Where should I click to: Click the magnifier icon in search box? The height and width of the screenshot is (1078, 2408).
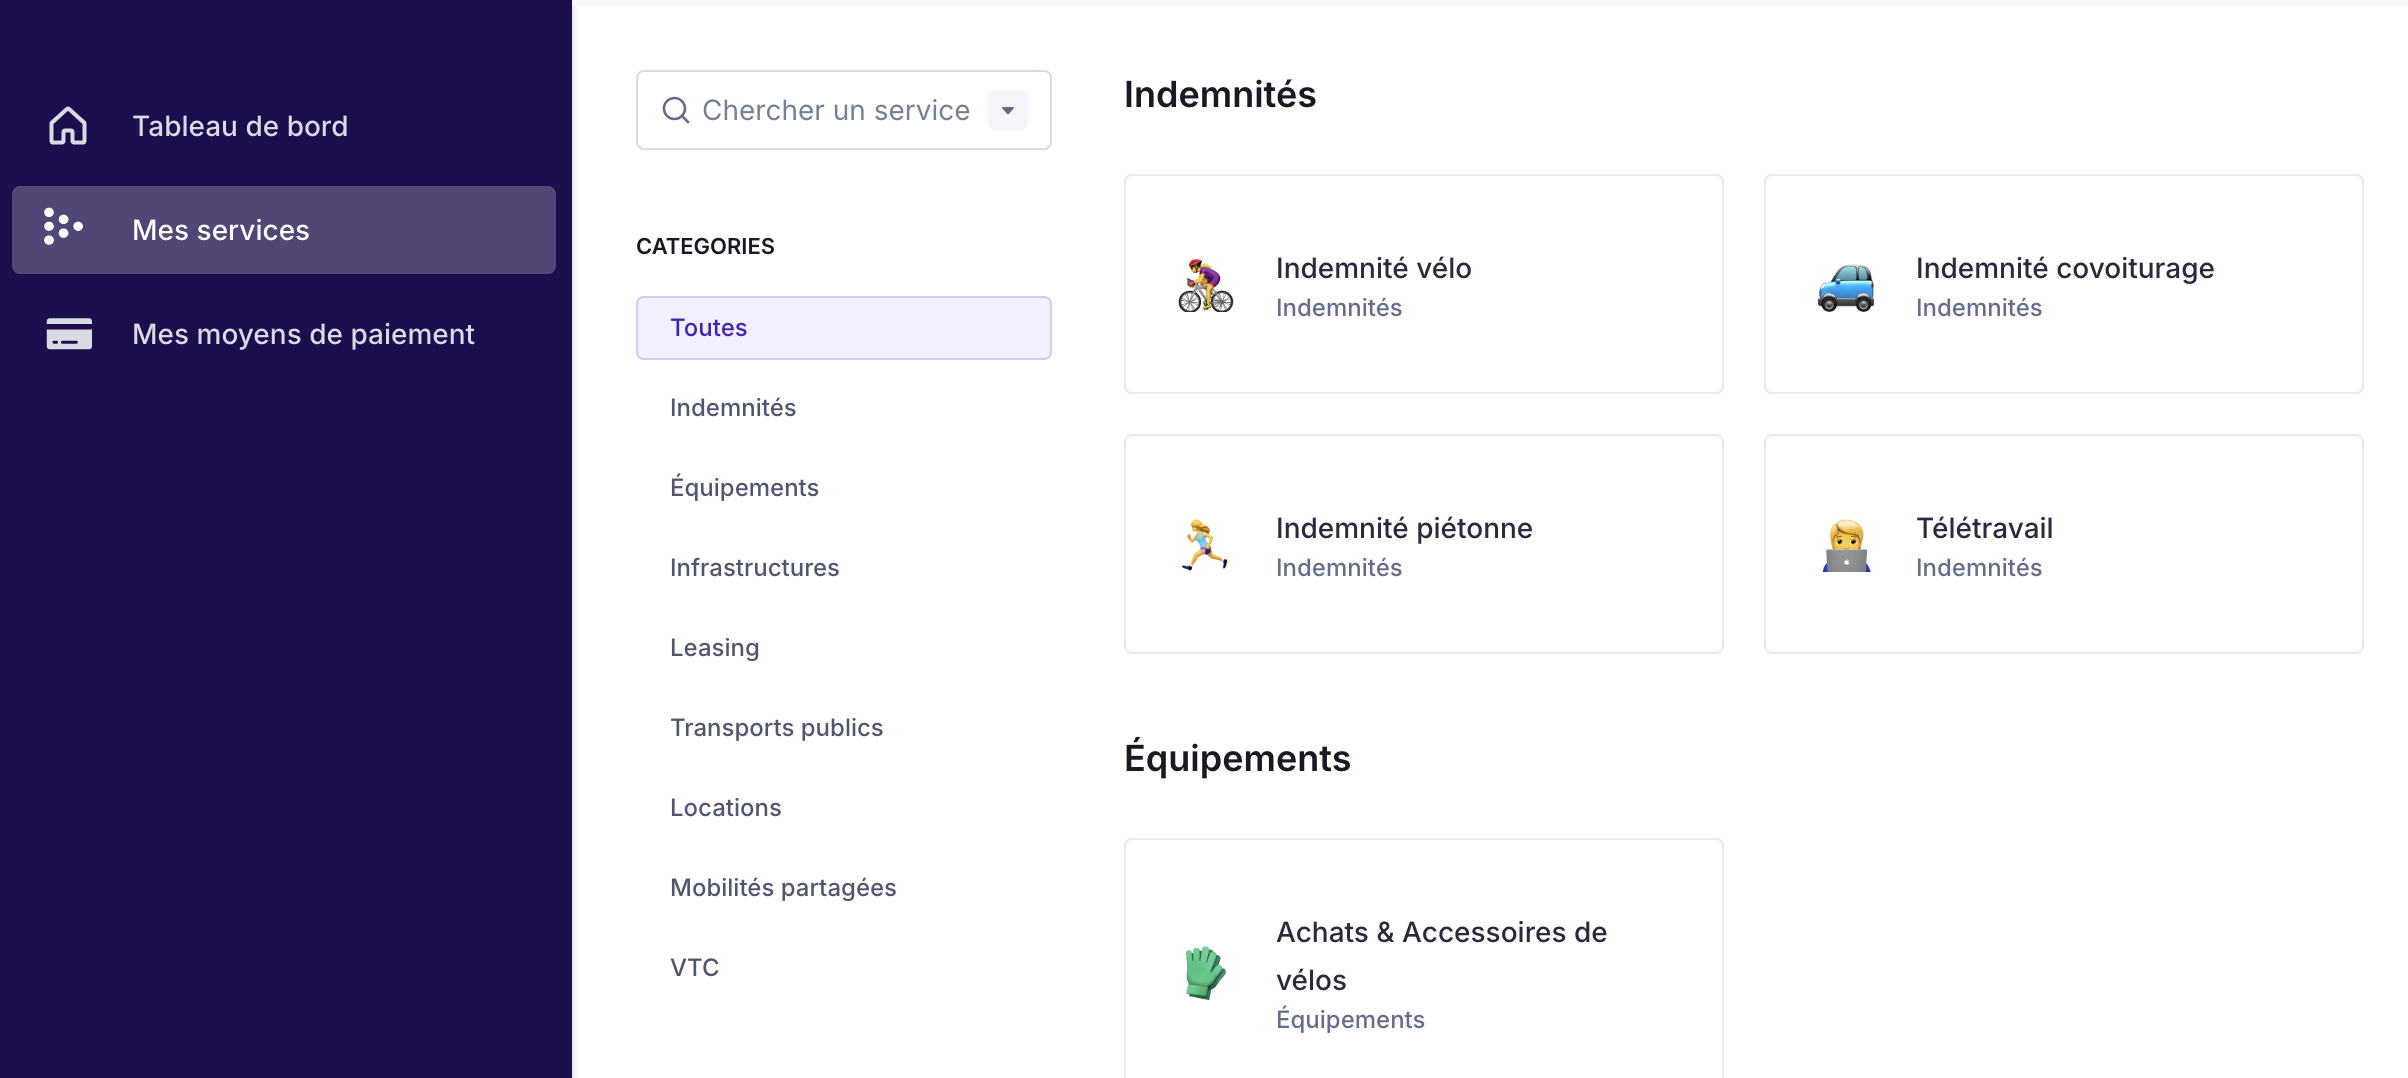click(676, 110)
